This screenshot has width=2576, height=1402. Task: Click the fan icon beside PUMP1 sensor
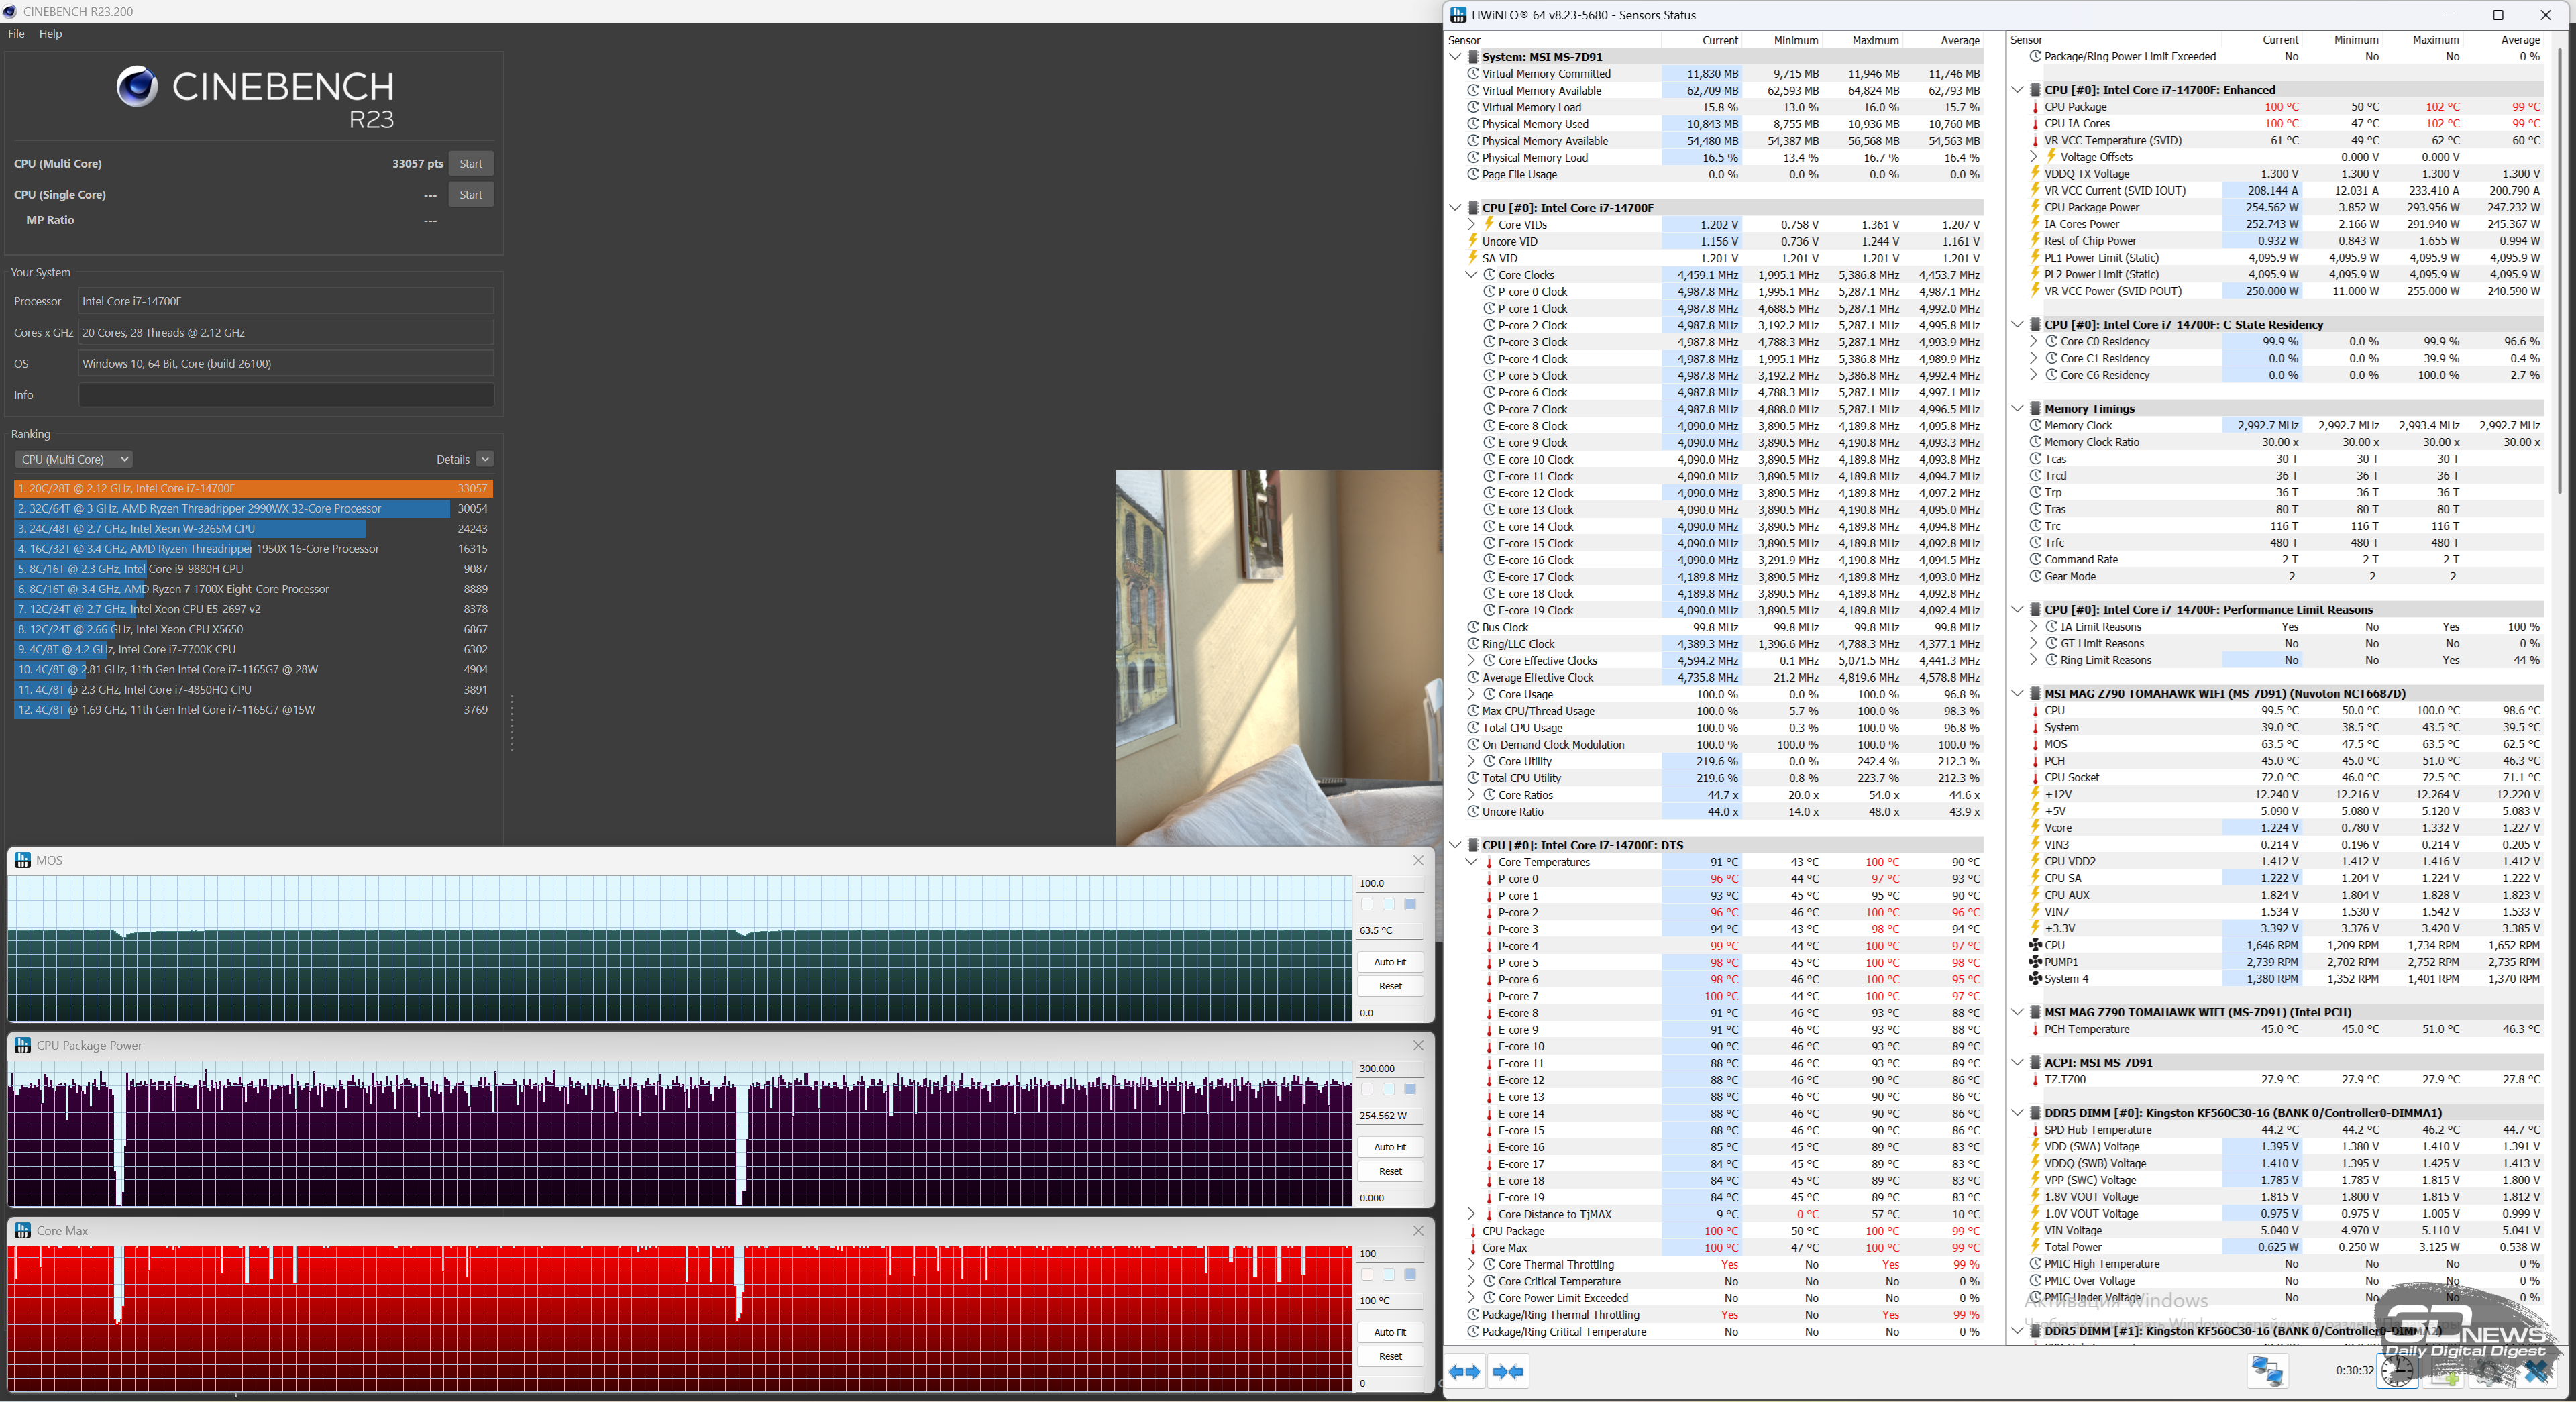pos(2034,962)
